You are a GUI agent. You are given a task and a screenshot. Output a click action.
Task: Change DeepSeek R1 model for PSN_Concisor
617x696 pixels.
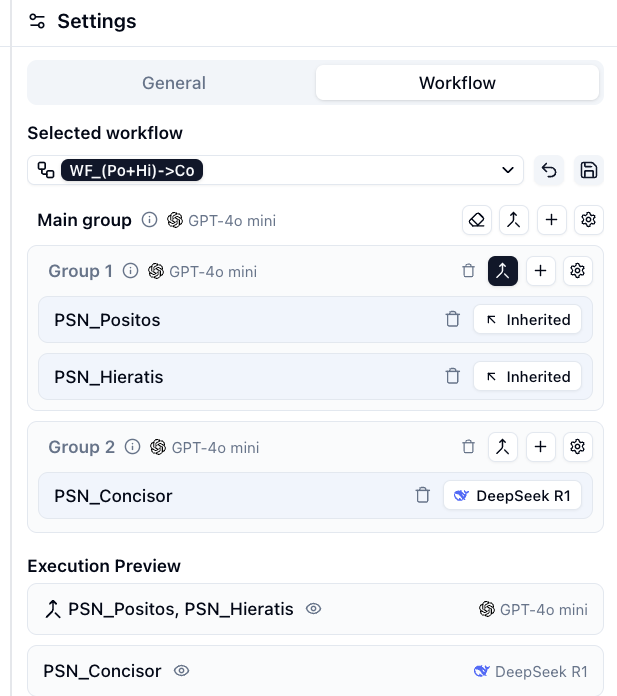pyautogui.click(x=512, y=495)
